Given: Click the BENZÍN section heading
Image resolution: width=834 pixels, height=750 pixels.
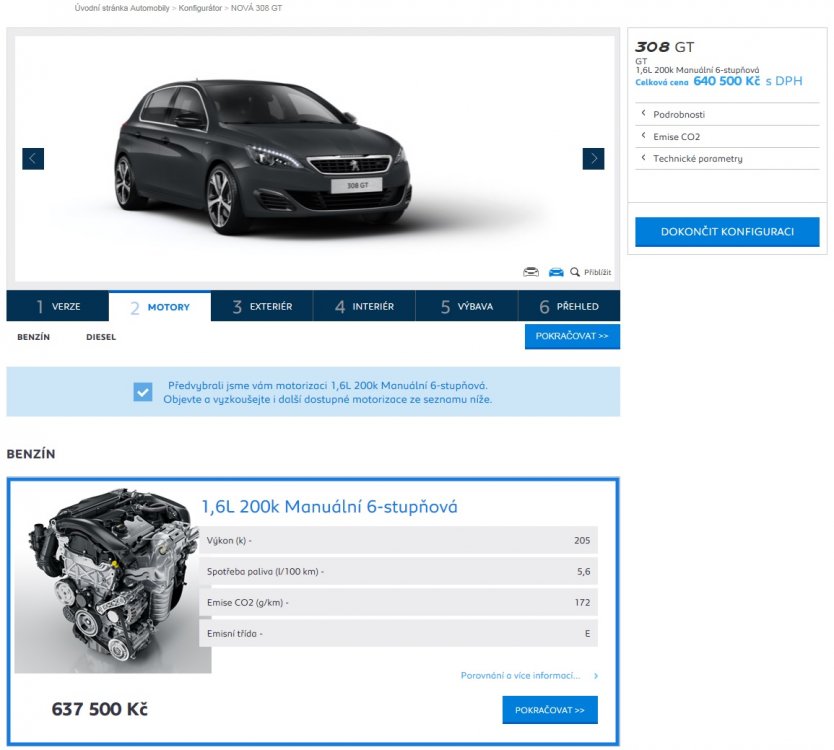Looking at the screenshot, I should (31, 454).
